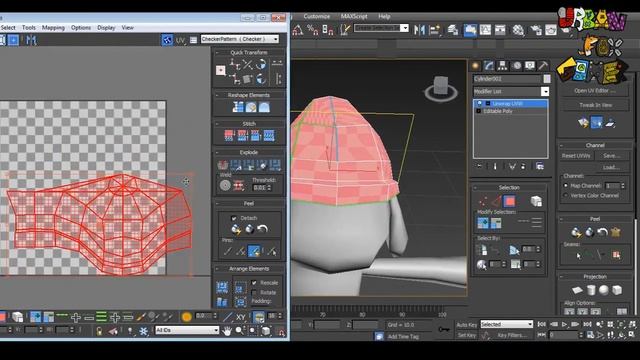640x360 pixels.
Task: Select Polygon sub-object mode in Selection rollout
Action: click(509, 201)
